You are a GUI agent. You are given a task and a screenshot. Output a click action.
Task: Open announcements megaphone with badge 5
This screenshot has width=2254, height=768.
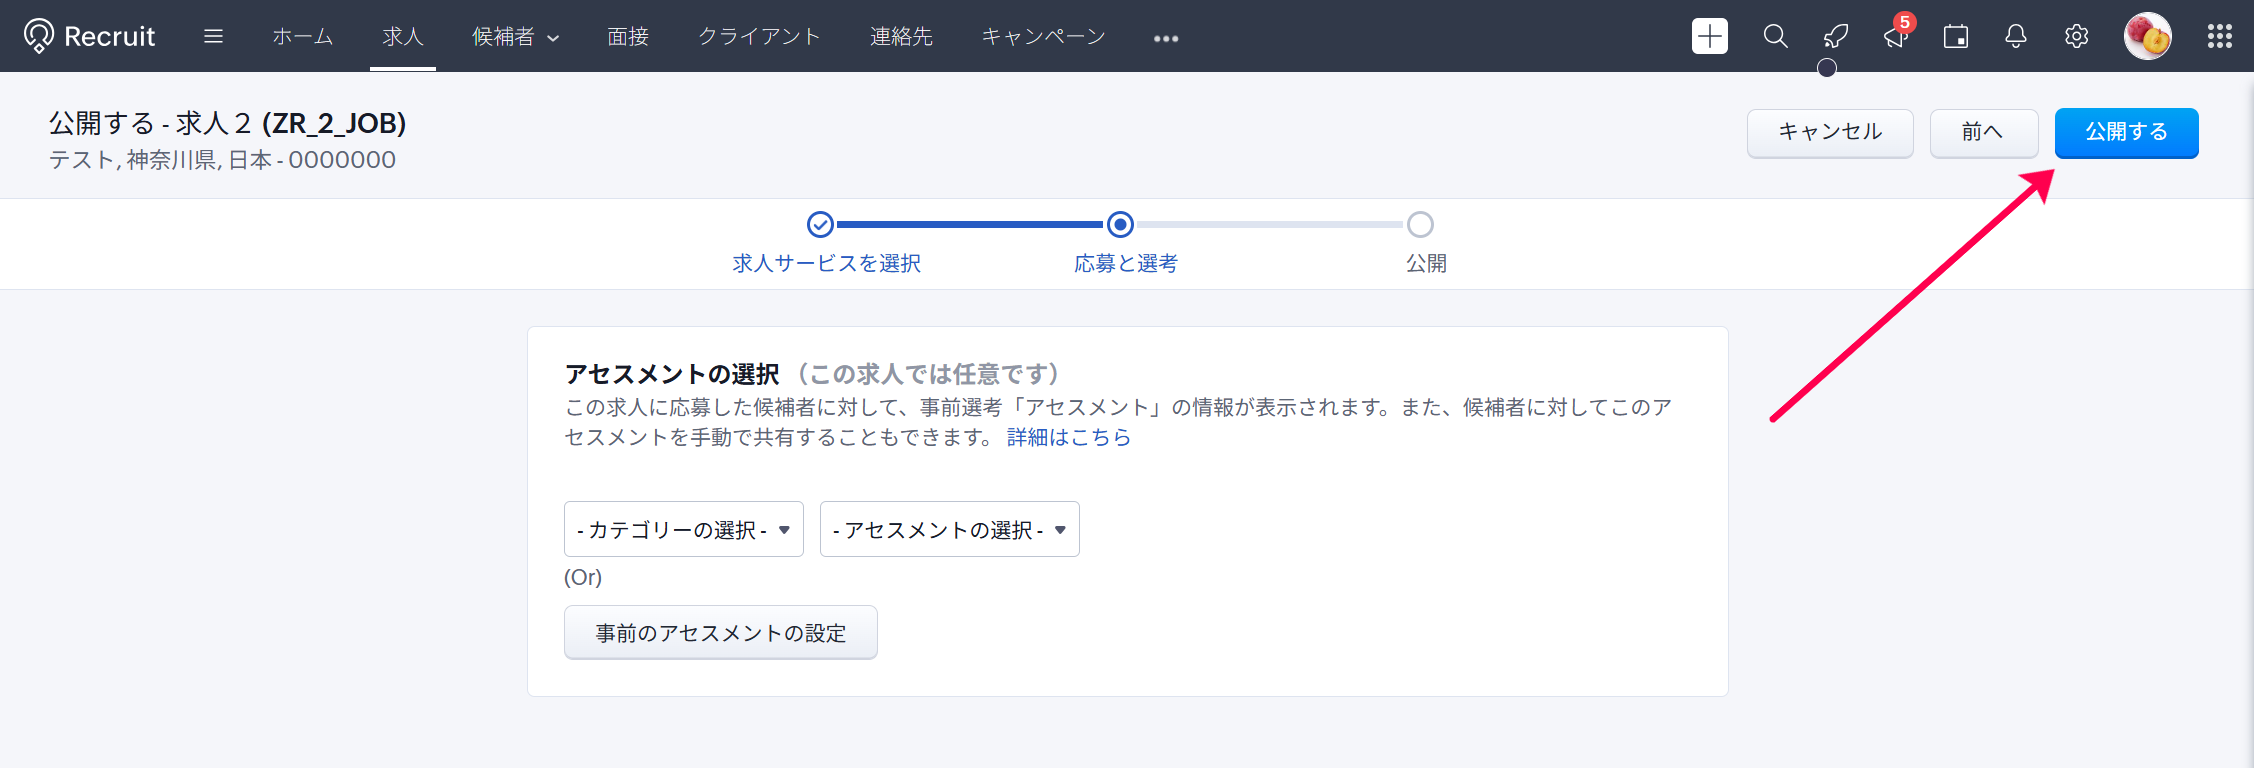(x=1895, y=36)
